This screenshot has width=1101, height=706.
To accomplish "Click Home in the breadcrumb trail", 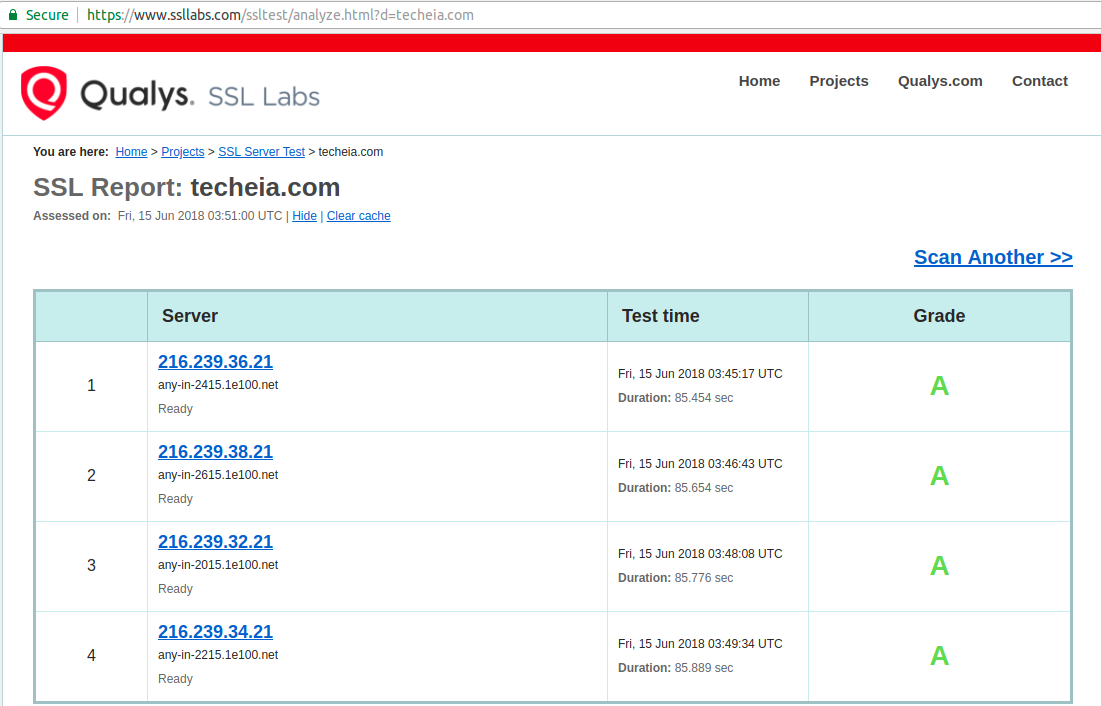I will (131, 151).
